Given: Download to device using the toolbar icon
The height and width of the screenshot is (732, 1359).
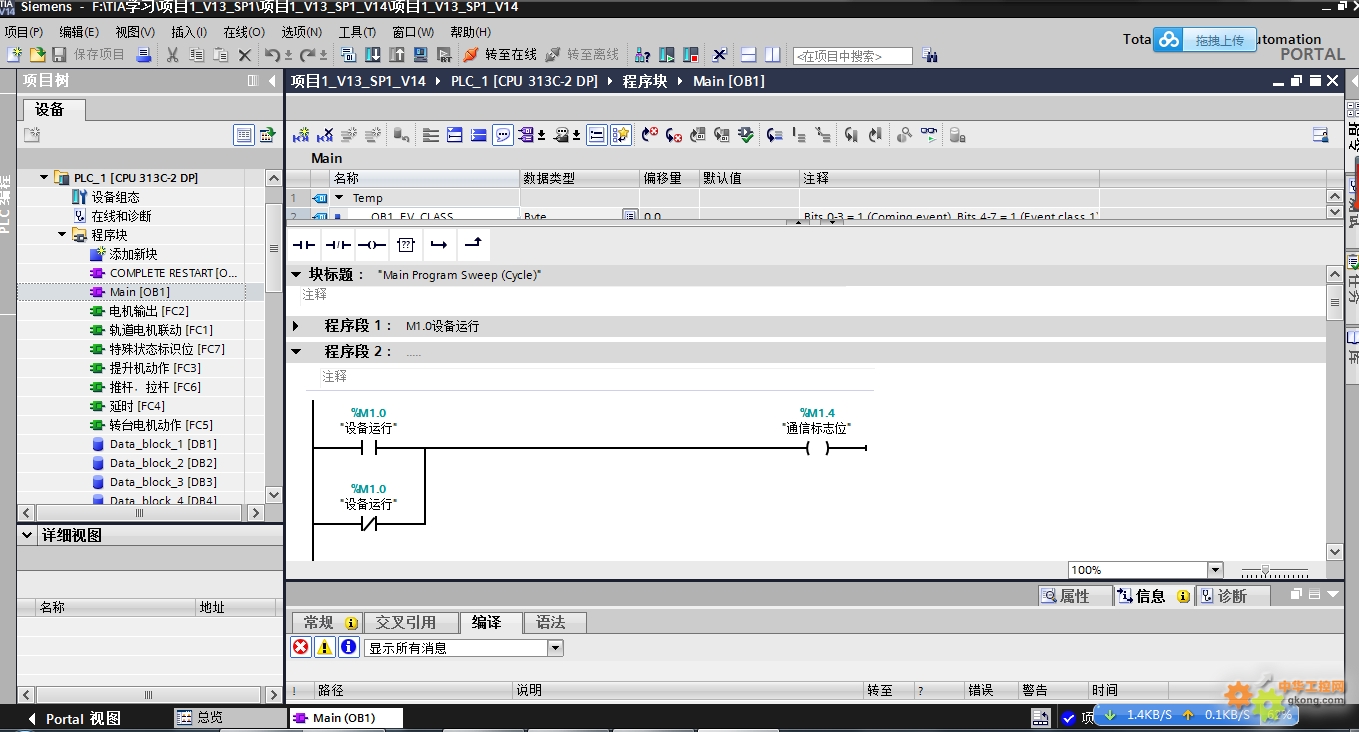Looking at the screenshot, I should coord(372,54).
